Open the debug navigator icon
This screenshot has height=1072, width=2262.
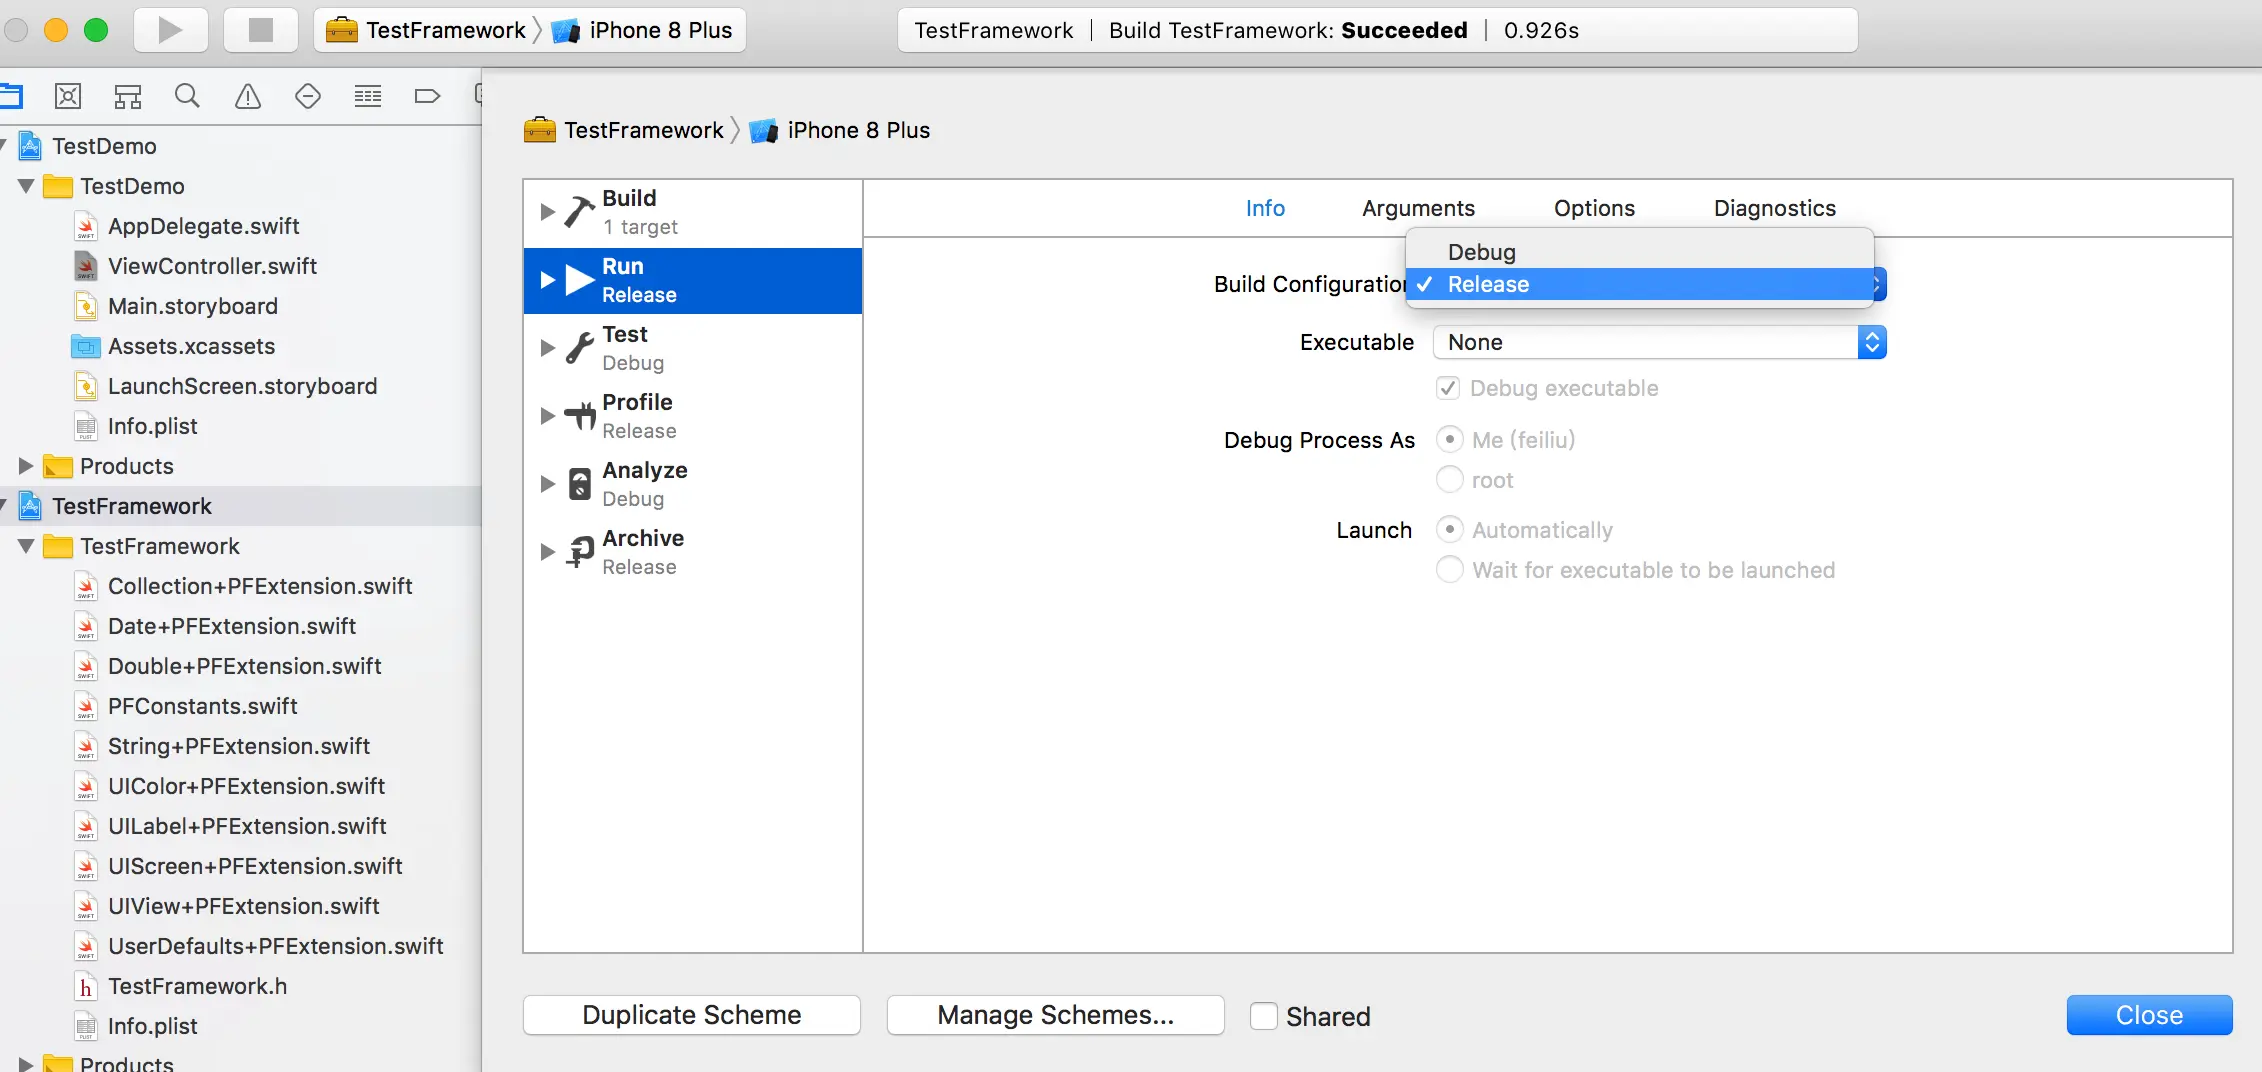368,96
